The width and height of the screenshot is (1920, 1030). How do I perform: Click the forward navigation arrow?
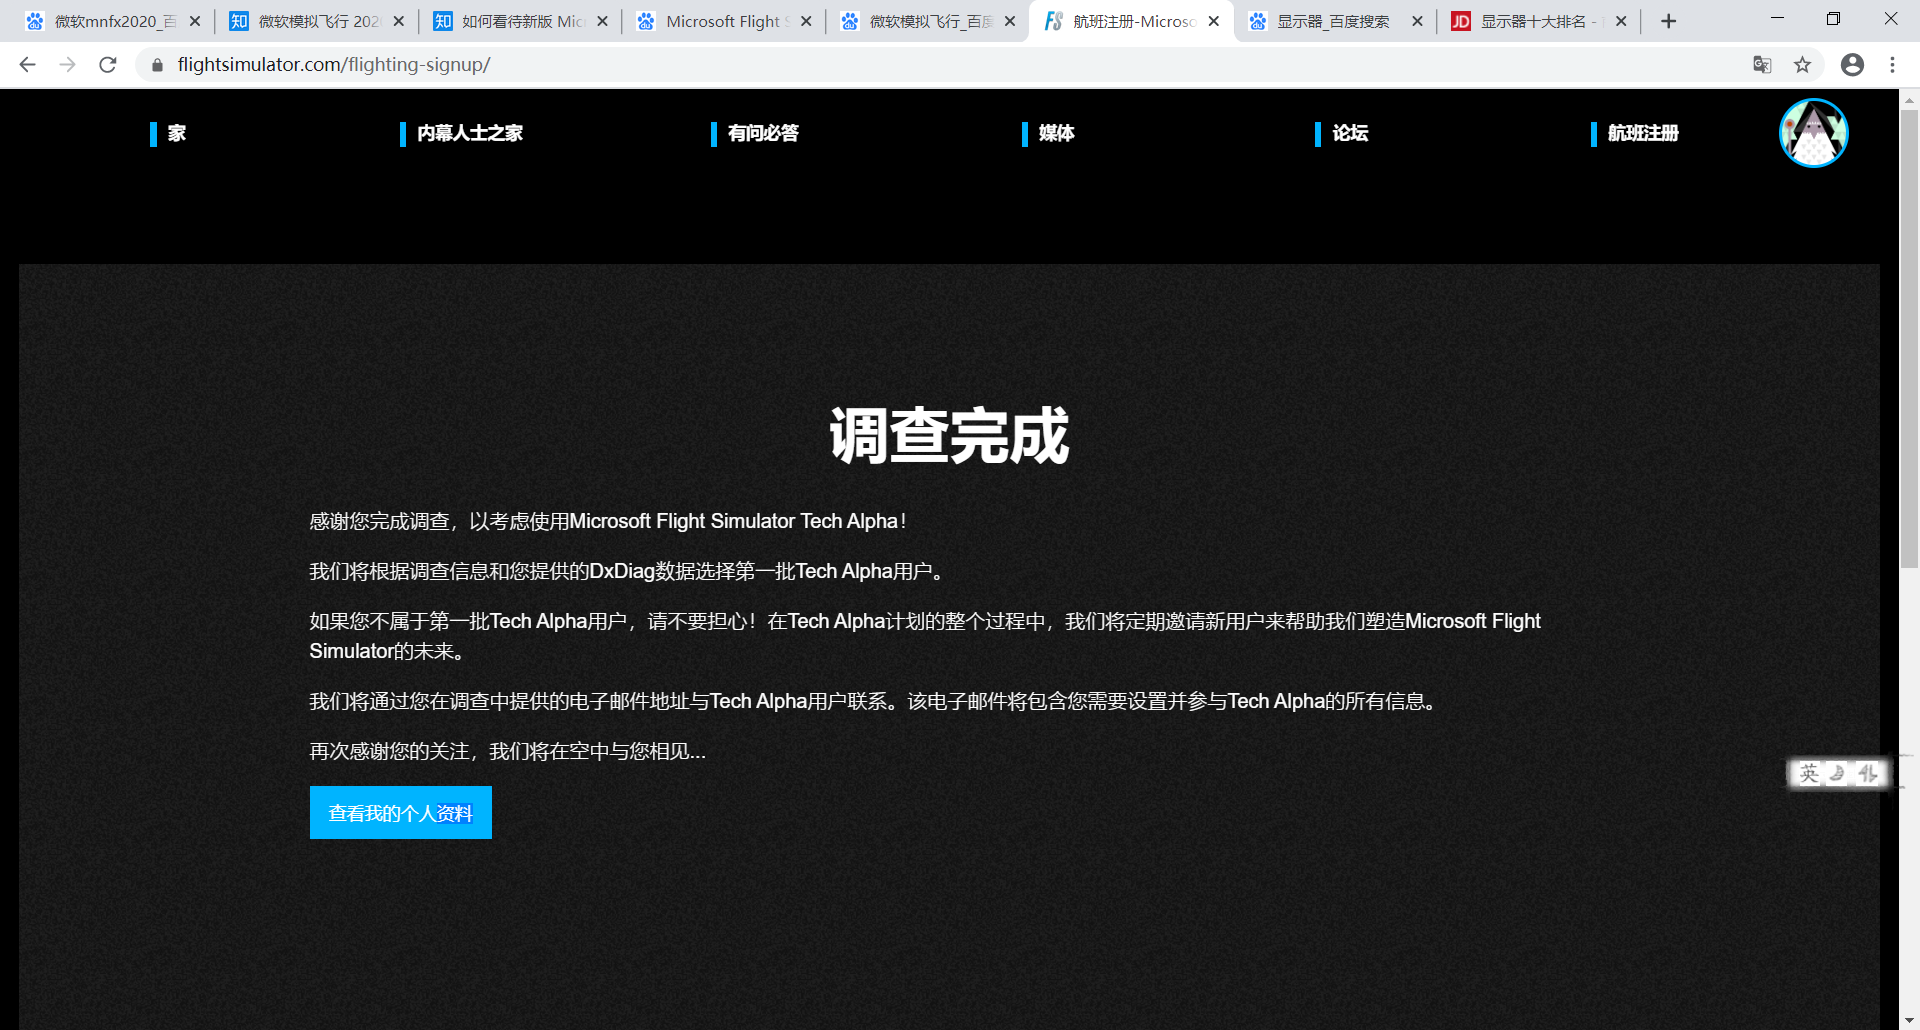67,65
